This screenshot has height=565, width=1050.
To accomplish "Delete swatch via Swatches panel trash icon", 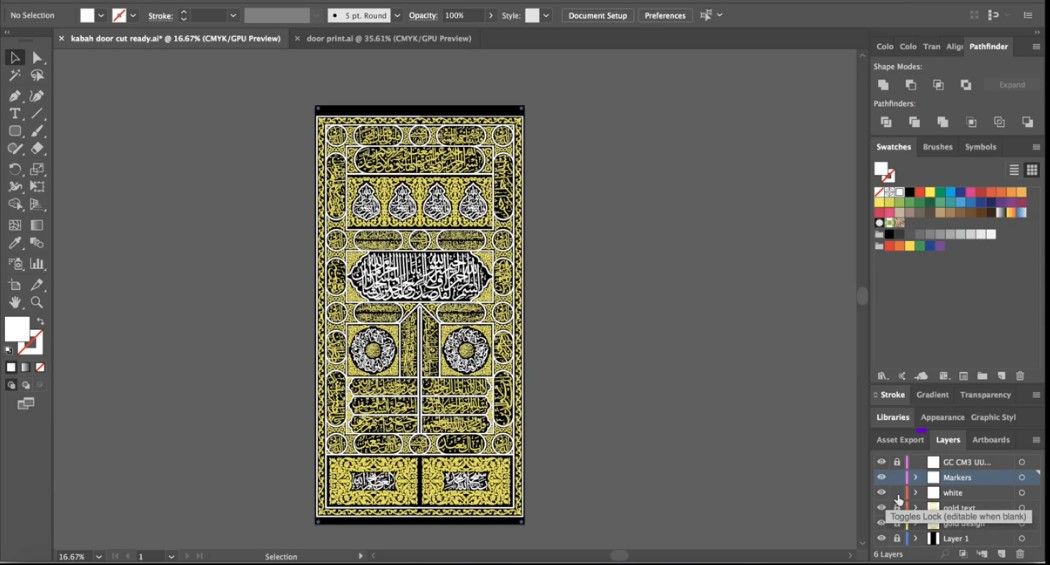I will (x=1020, y=376).
